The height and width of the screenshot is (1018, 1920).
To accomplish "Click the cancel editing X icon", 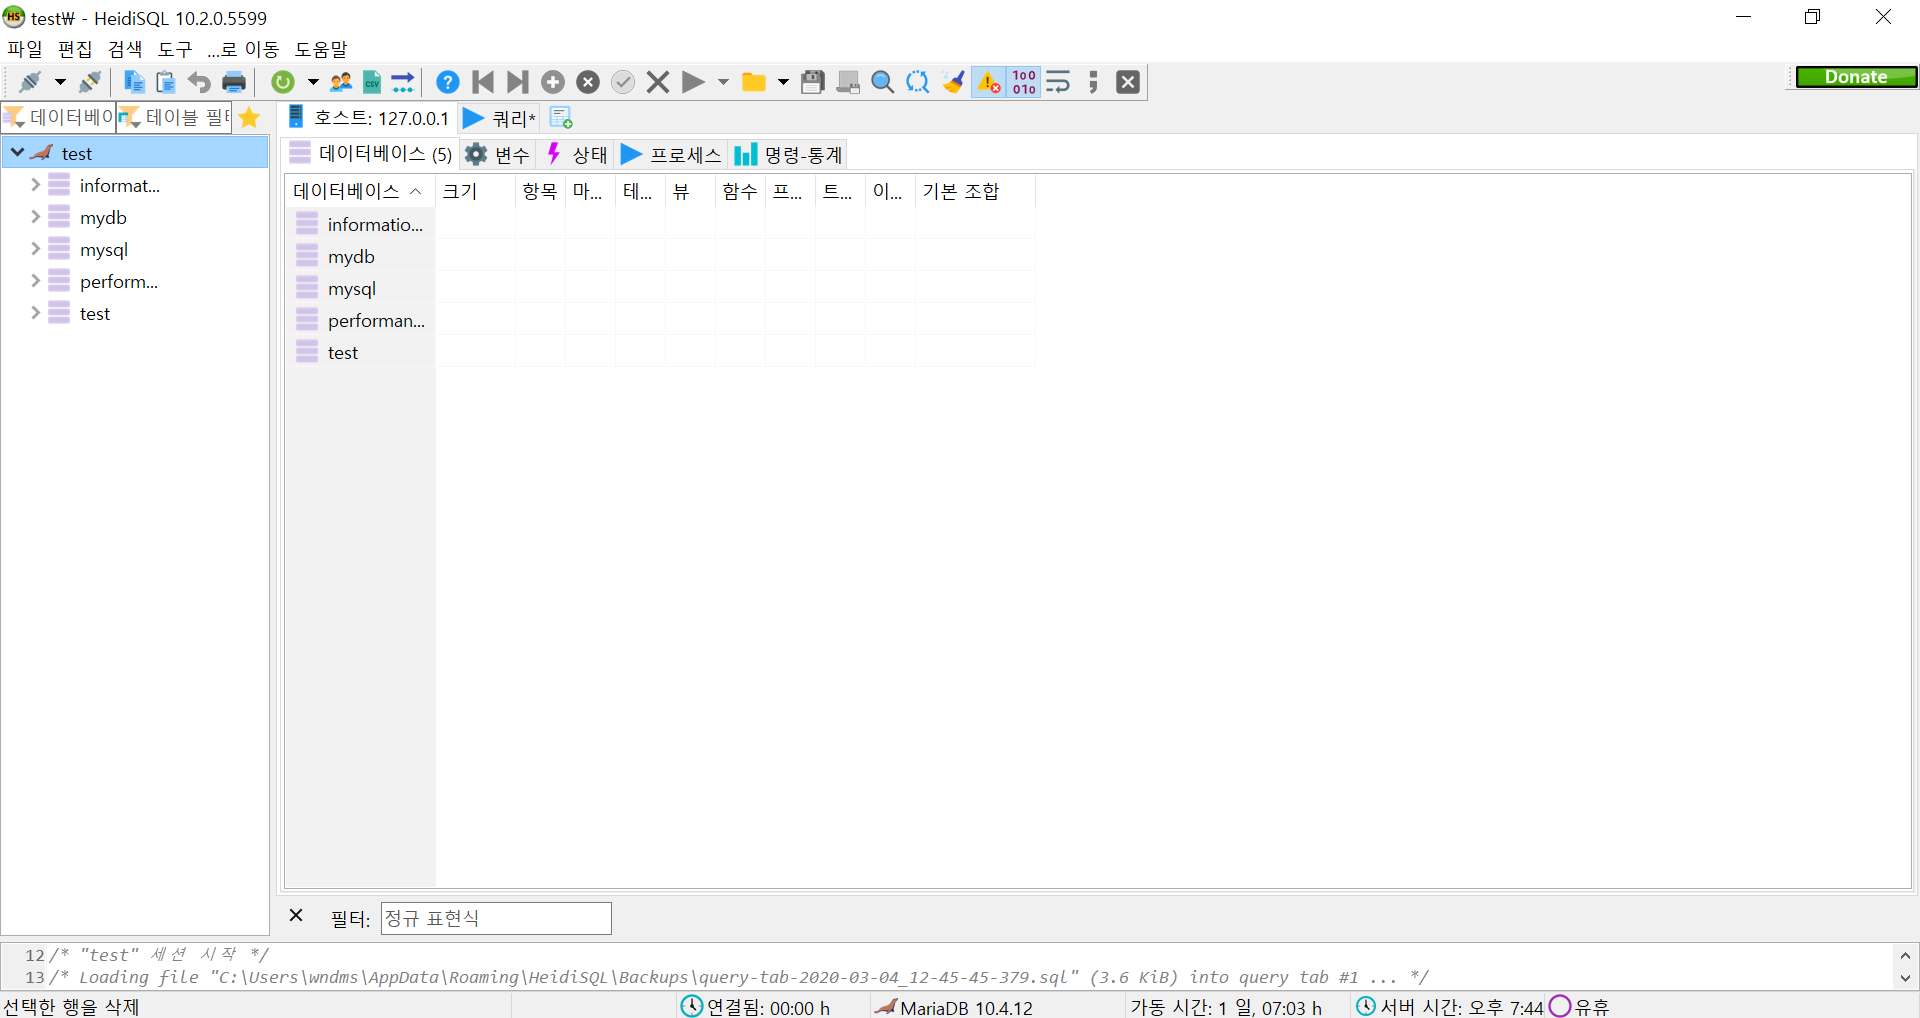I will pos(658,82).
